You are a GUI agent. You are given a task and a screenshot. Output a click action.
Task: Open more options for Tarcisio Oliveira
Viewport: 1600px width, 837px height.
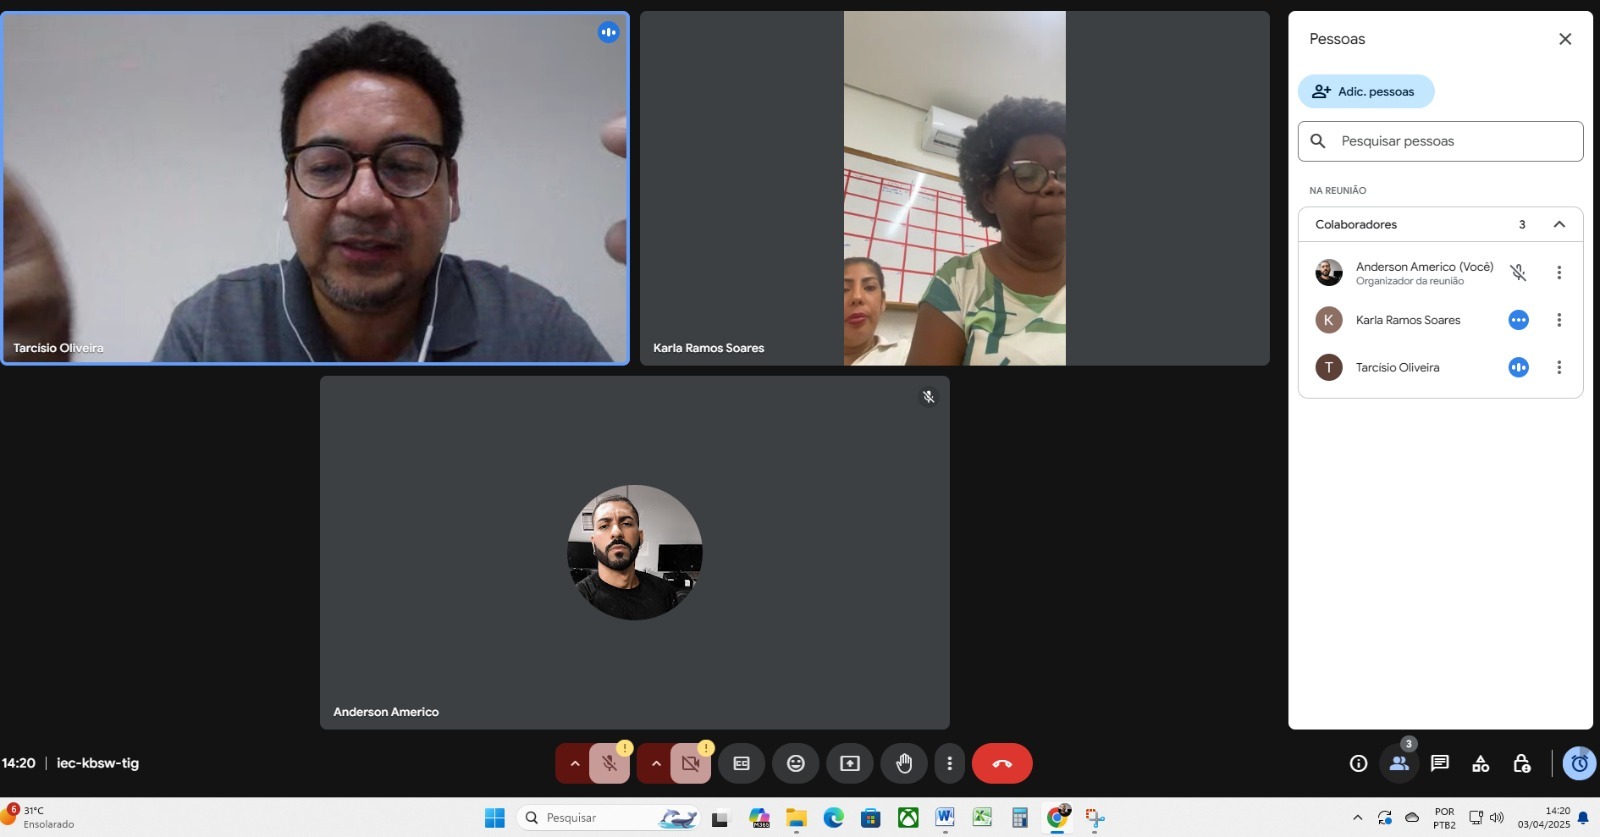pos(1559,368)
